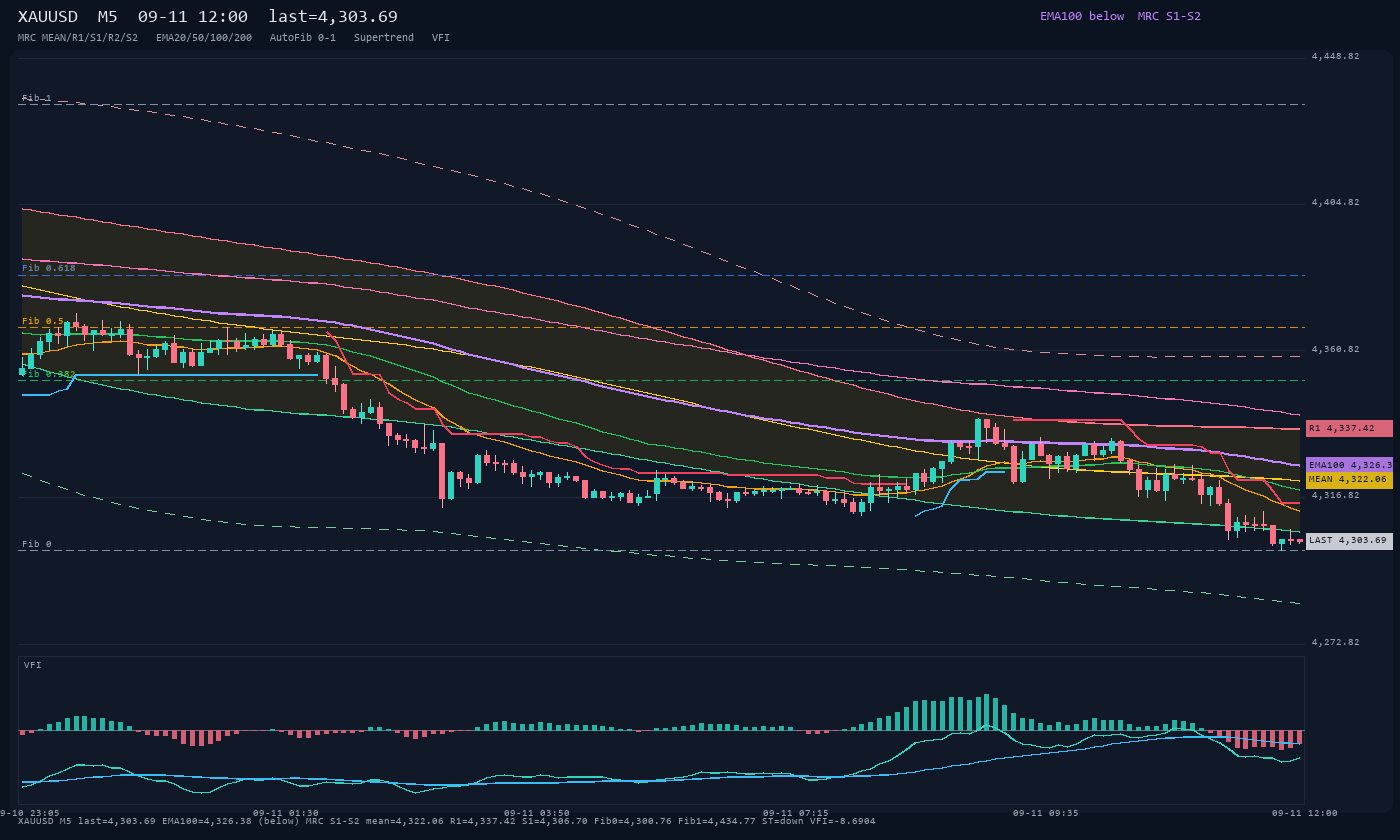Click the 4,404.82 price axis label

[1336, 202]
